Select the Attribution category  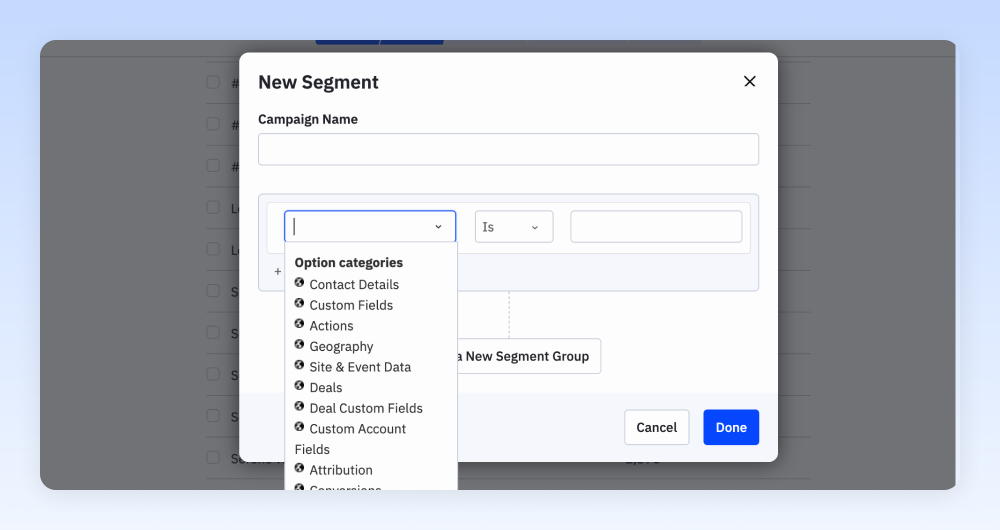tap(341, 470)
